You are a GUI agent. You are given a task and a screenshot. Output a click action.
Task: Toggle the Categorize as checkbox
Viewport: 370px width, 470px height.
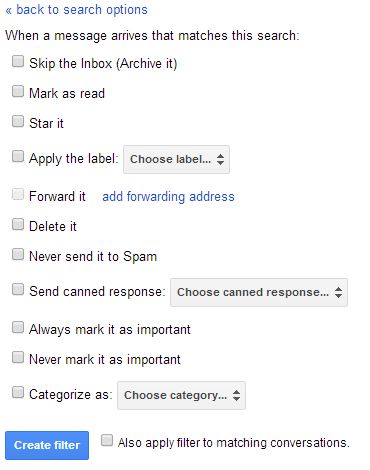pyautogui.click(x=18, y=392)
